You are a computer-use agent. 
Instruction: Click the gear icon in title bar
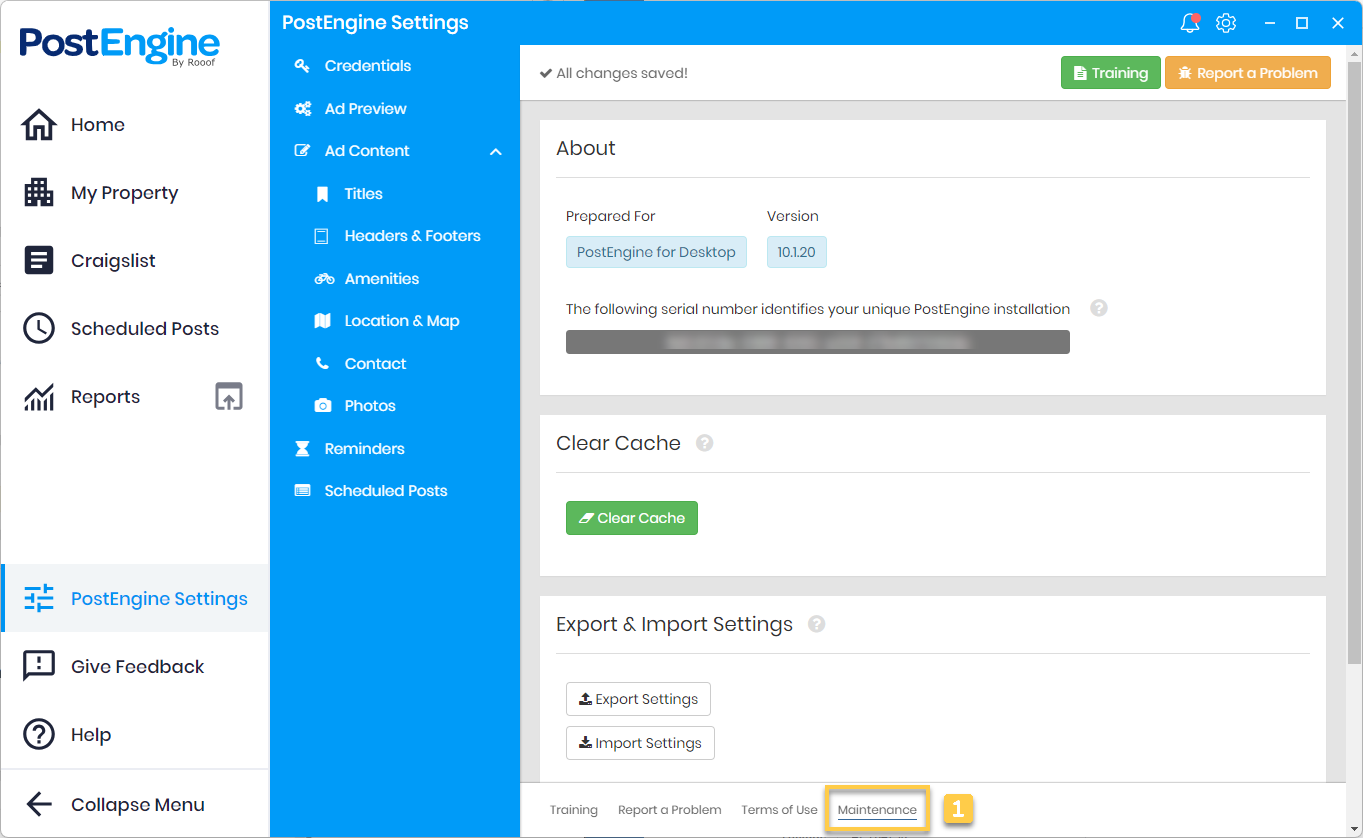1226,23
